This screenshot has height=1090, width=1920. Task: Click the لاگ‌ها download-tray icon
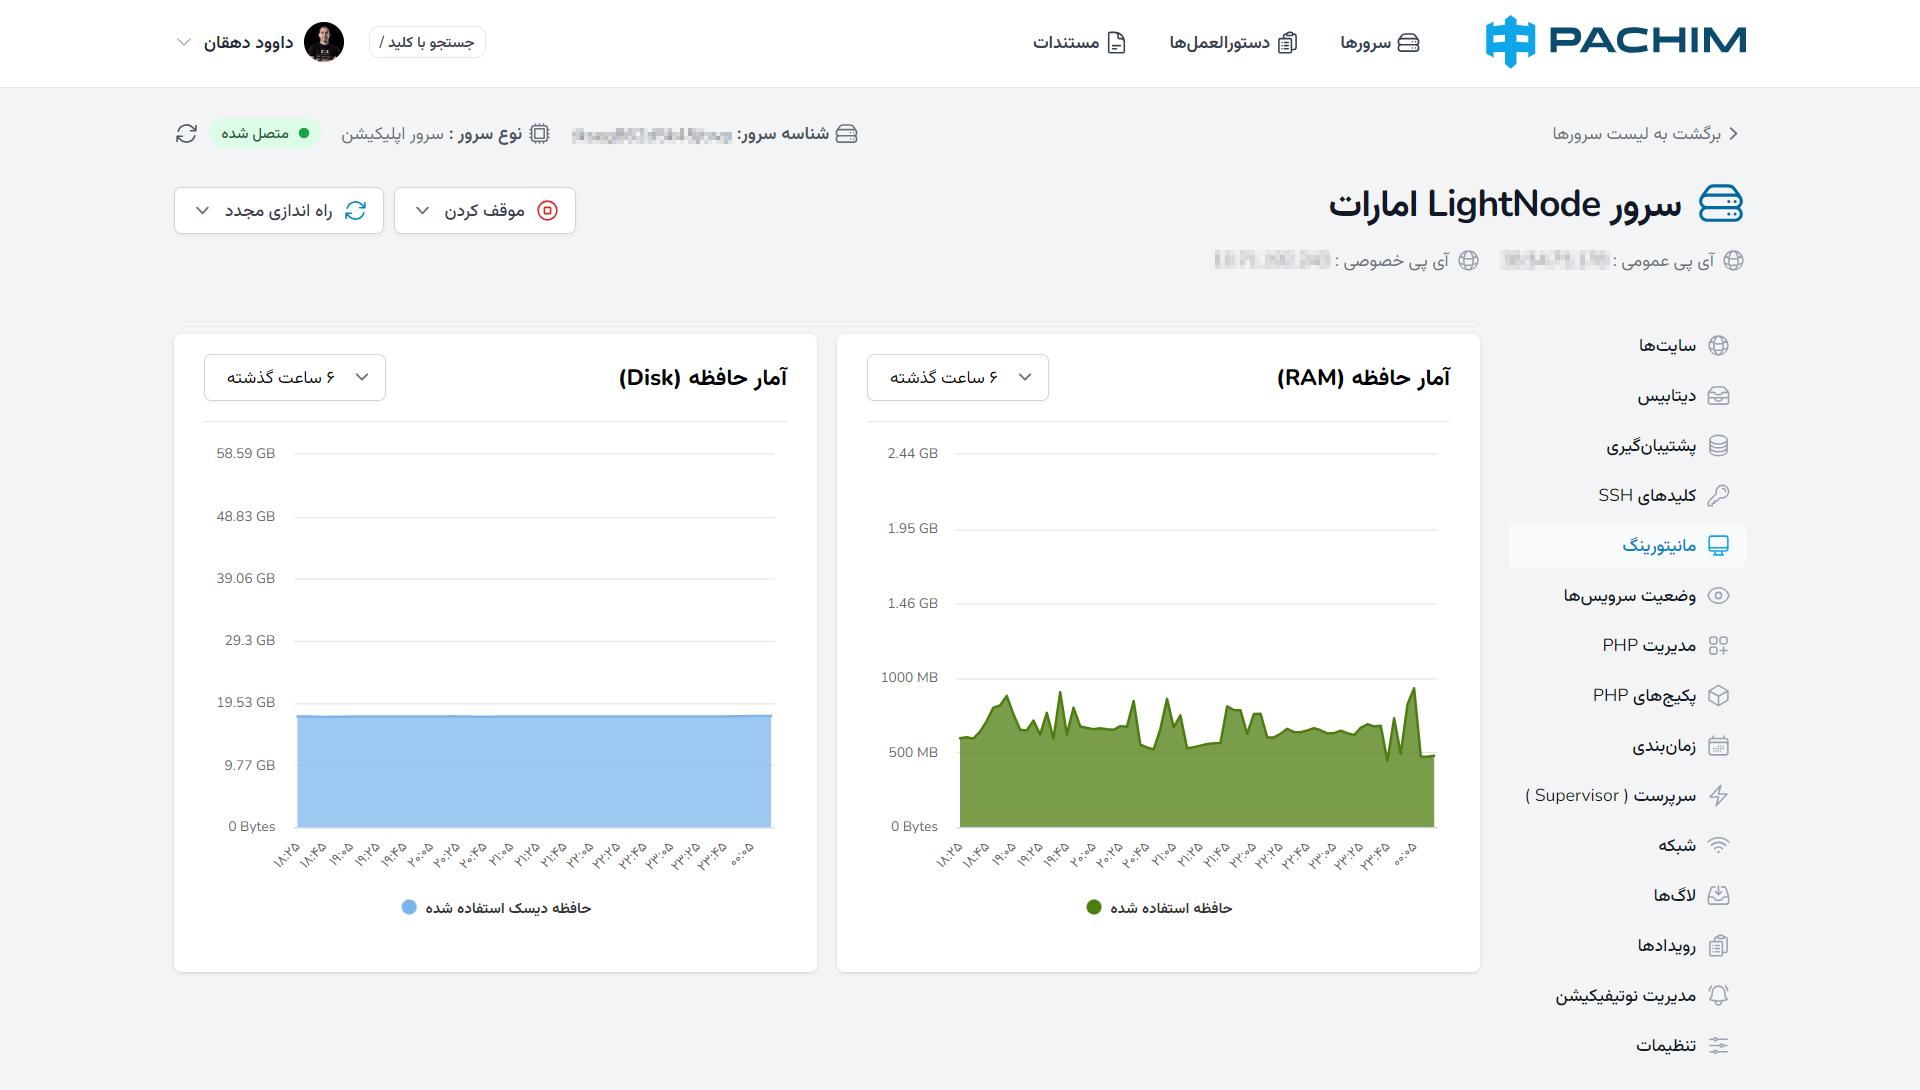[1718, 896]
